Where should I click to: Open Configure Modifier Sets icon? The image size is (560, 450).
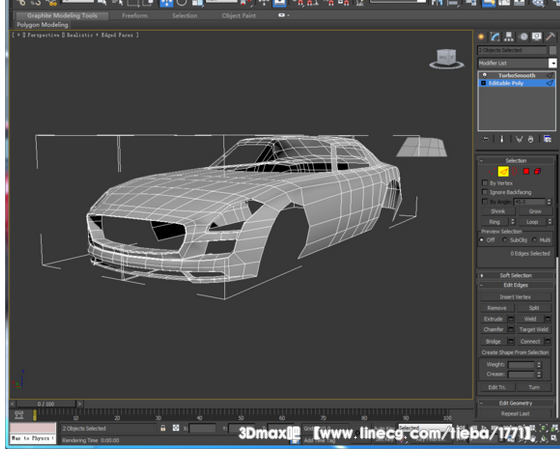[x=548, y=139]
